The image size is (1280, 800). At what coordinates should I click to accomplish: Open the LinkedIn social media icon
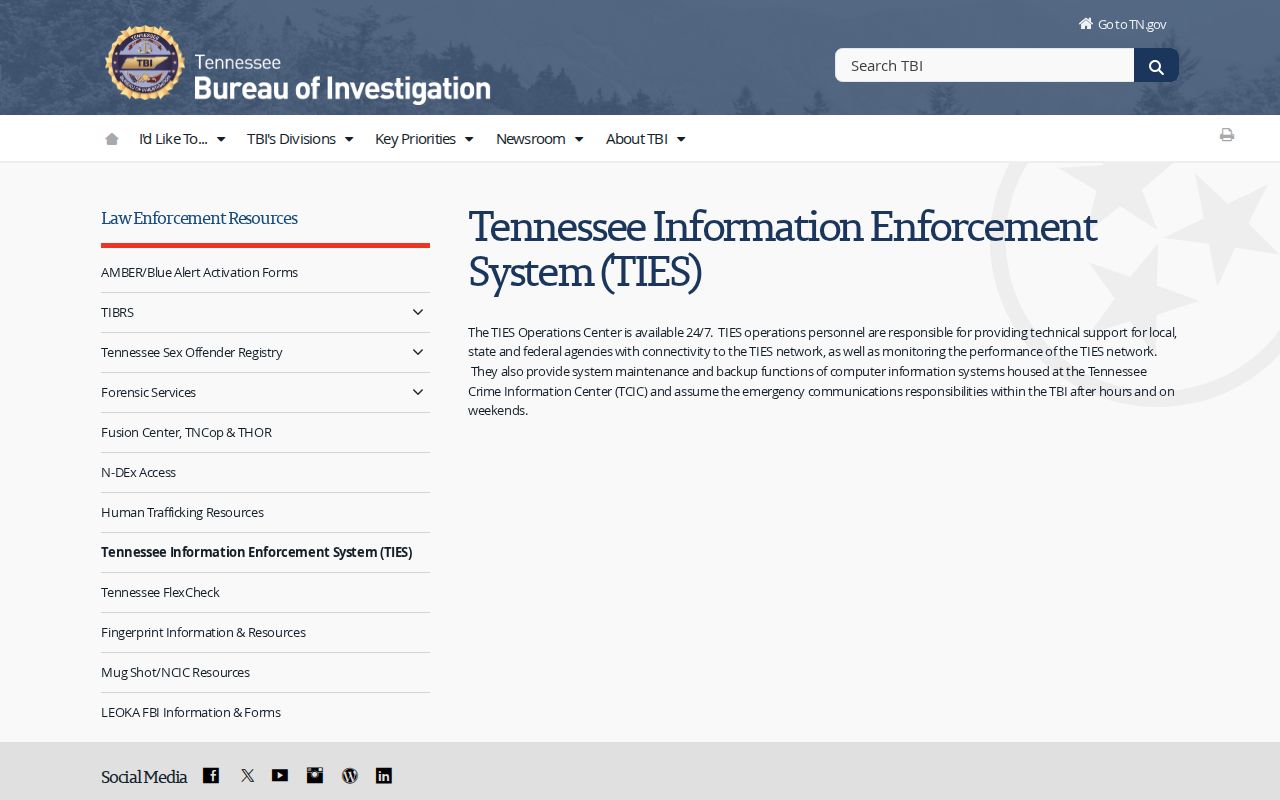pos(384,775)
